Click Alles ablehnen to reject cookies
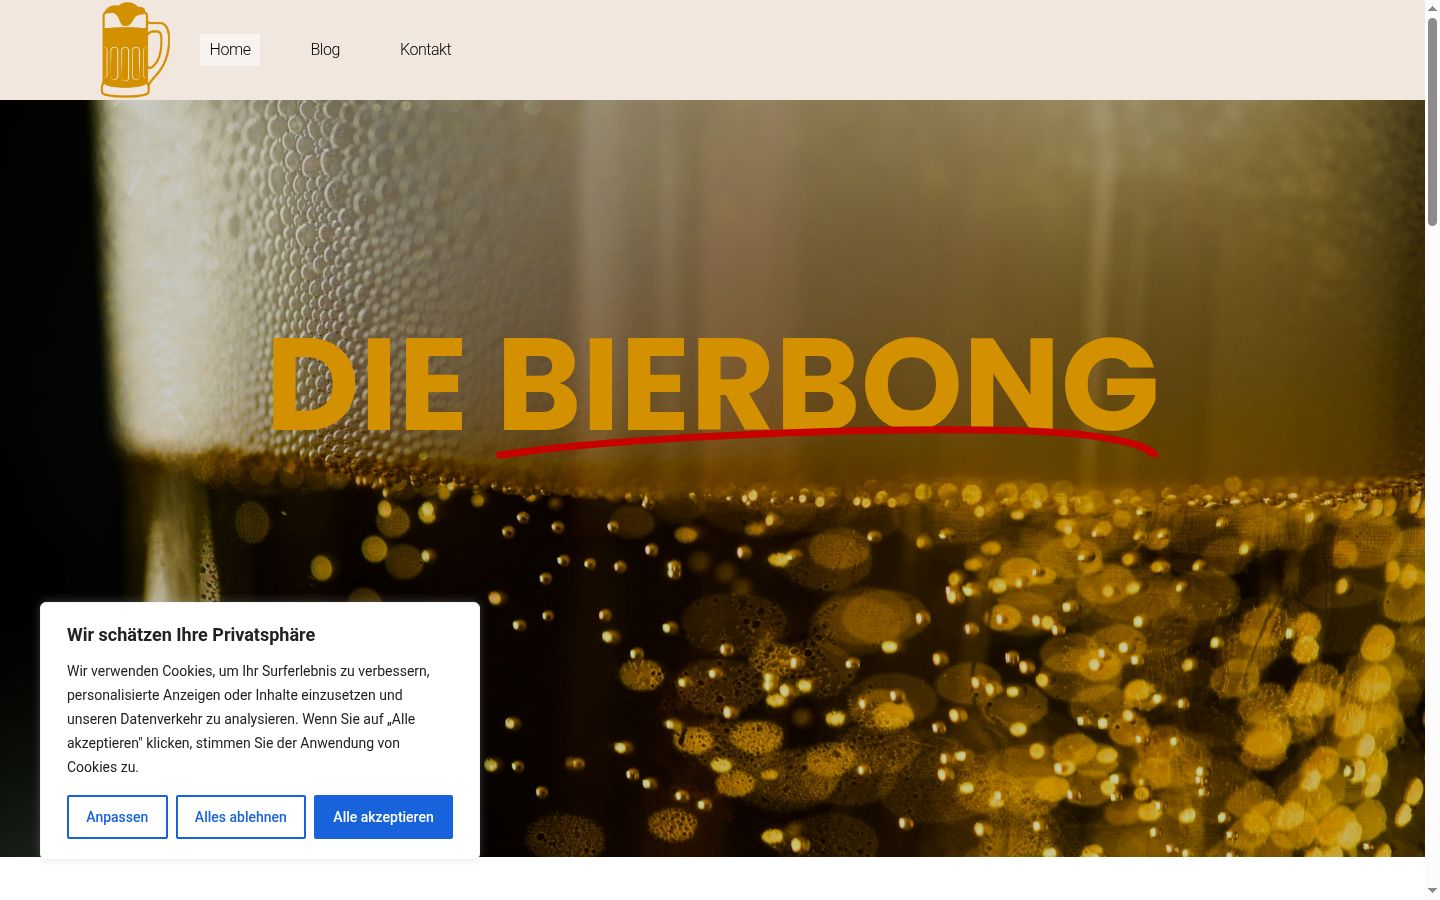The height and width of the screenshot is (900, 1440). coord(241,817)
